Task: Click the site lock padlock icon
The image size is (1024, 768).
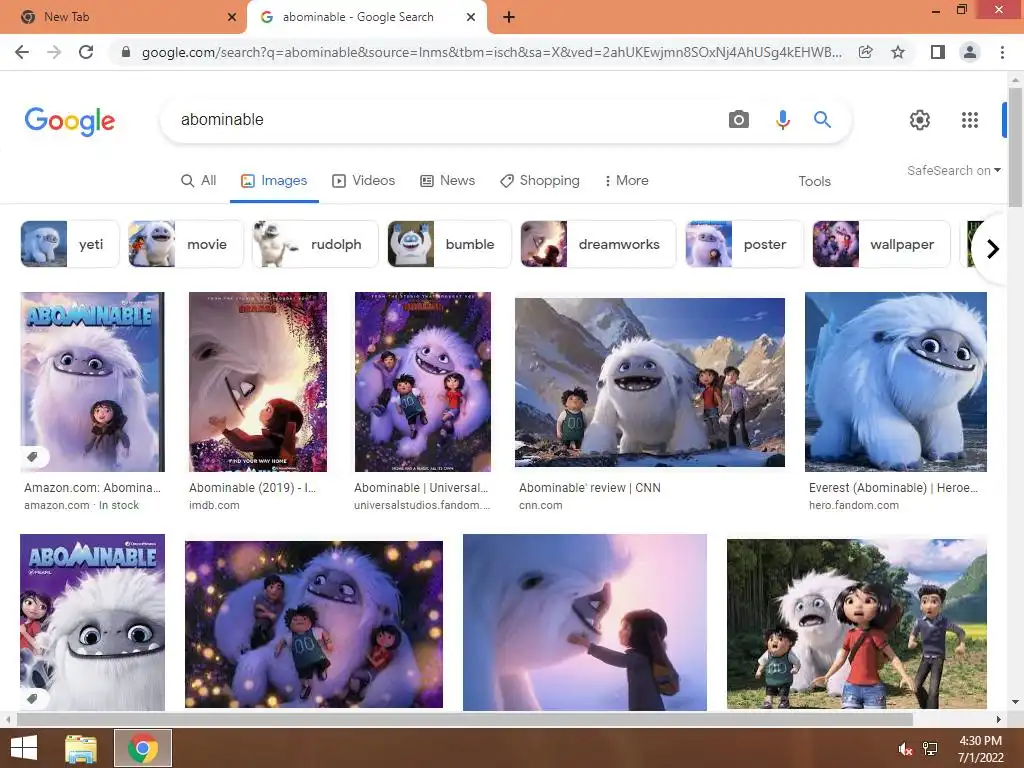Action: pos(126,52)
